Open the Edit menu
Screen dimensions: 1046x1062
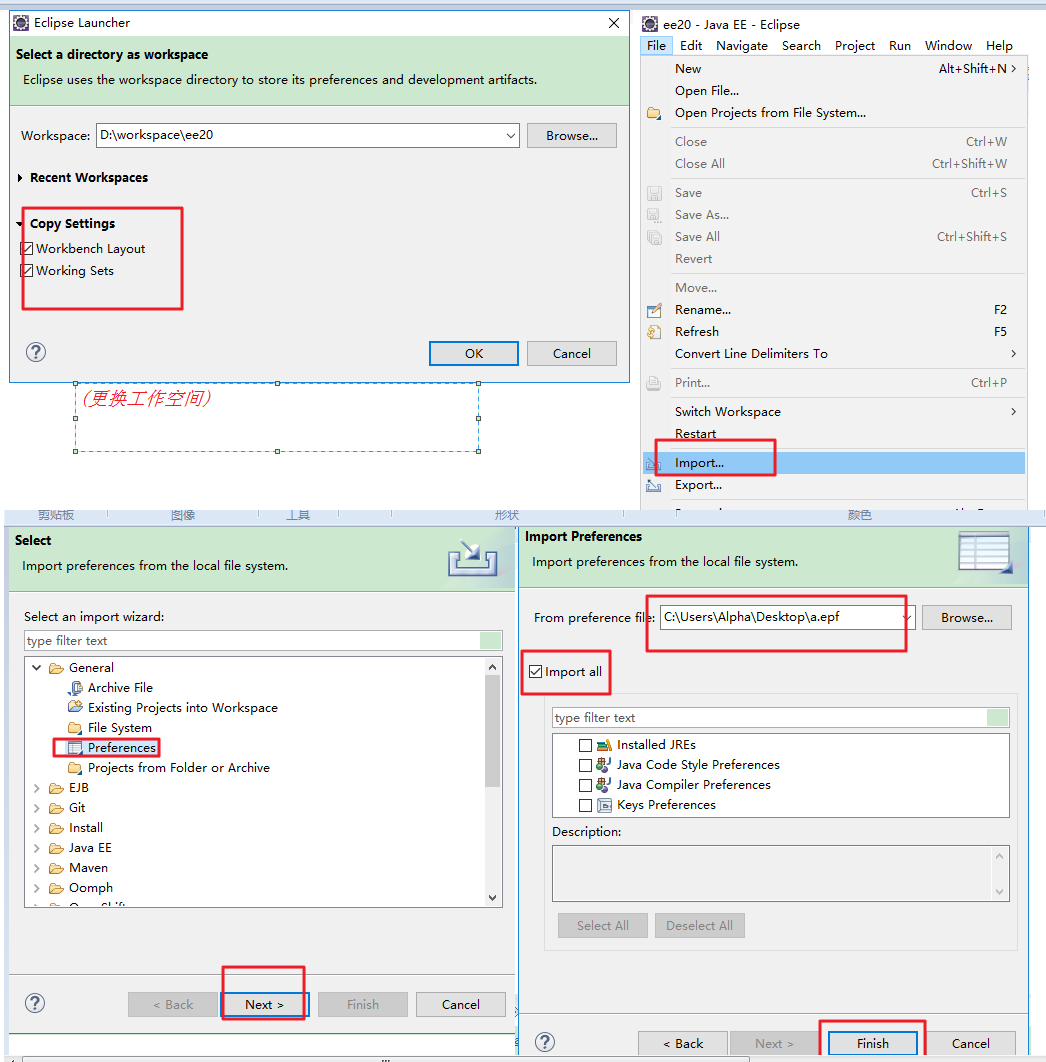(691, 45)
